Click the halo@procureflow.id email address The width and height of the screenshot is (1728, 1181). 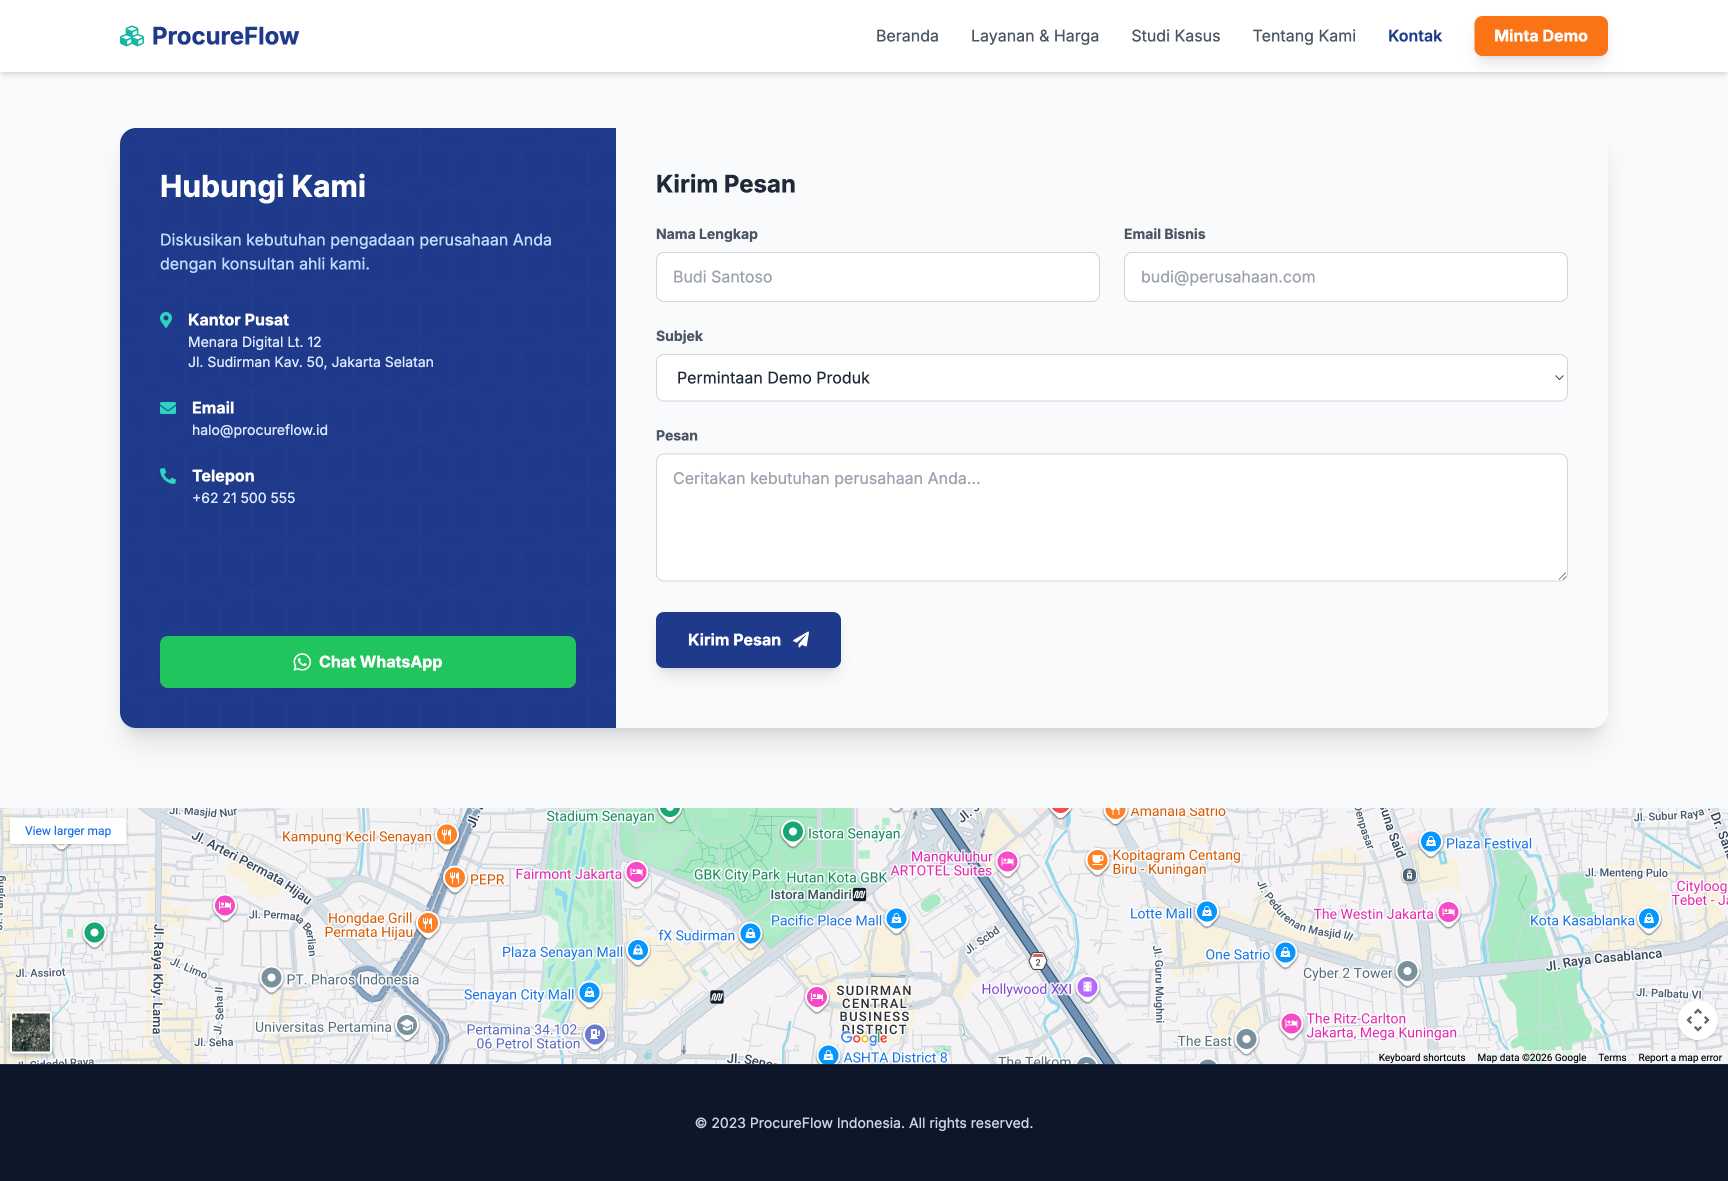pyautogui.click(x=259, y=429)
